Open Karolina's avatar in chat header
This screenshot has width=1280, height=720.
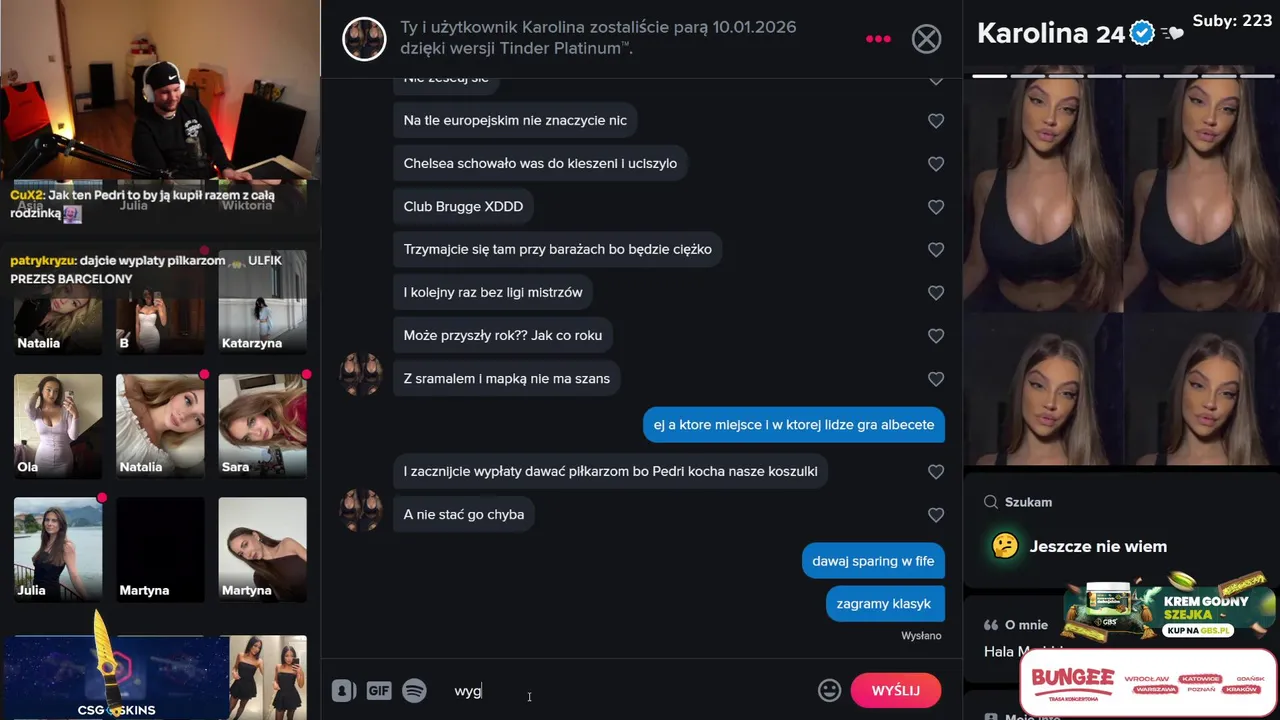click(364, 39)
